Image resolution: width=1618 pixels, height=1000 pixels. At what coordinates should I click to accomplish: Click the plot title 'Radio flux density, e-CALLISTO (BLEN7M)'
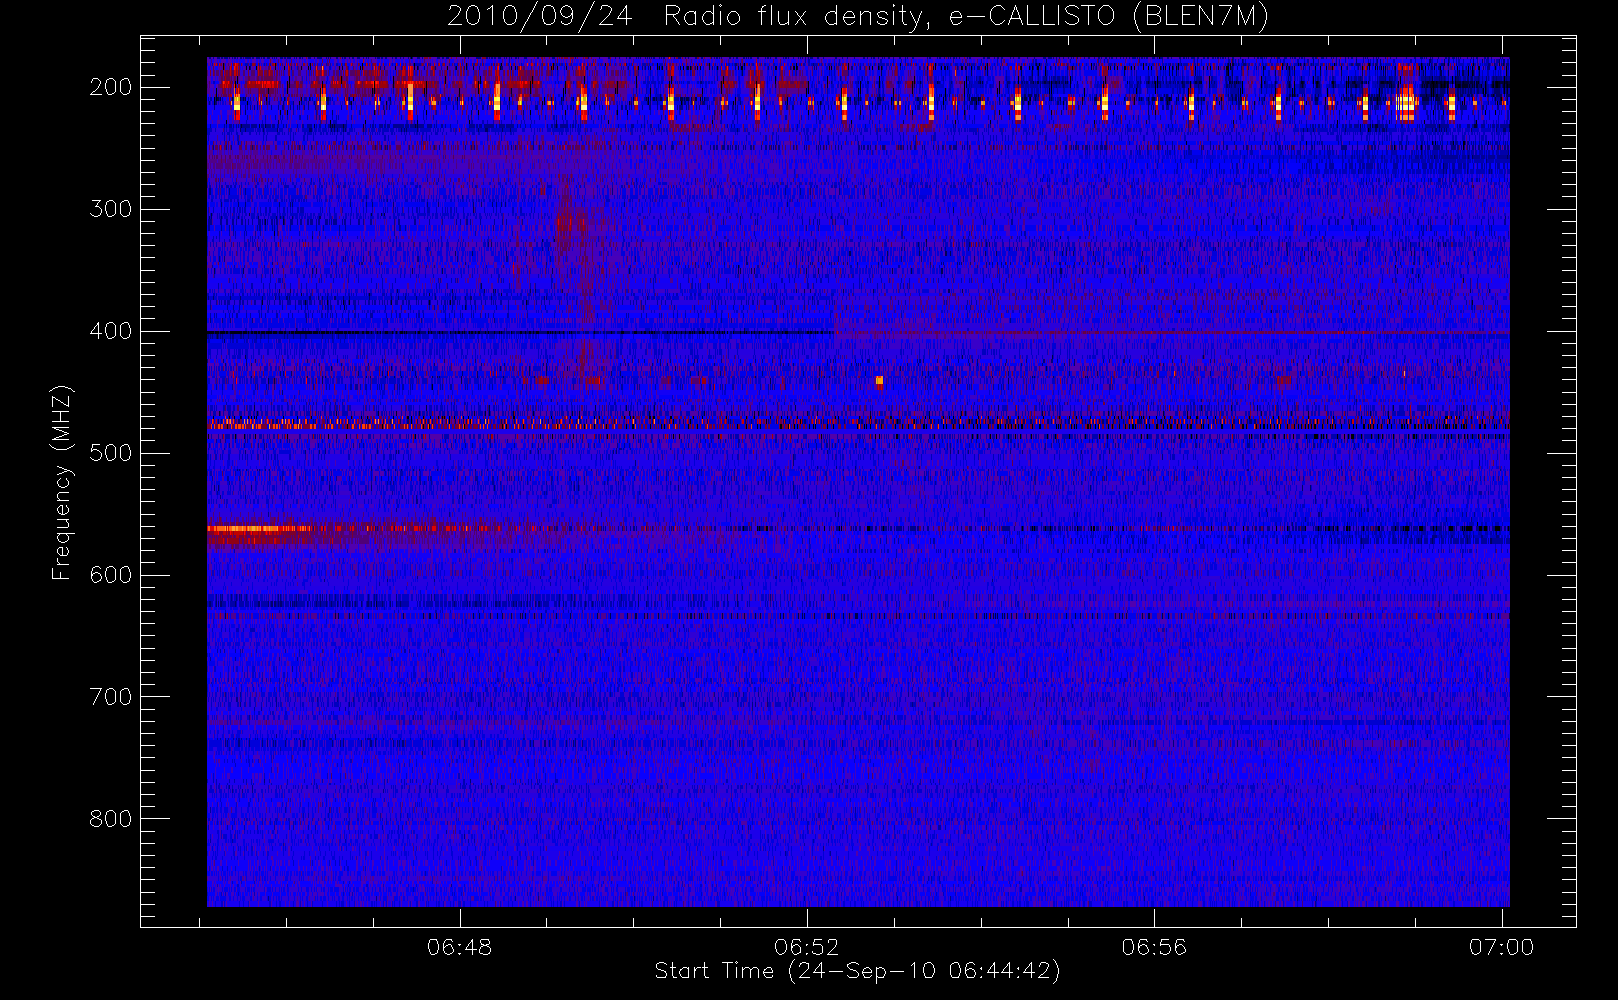click(x=966, y=17)
